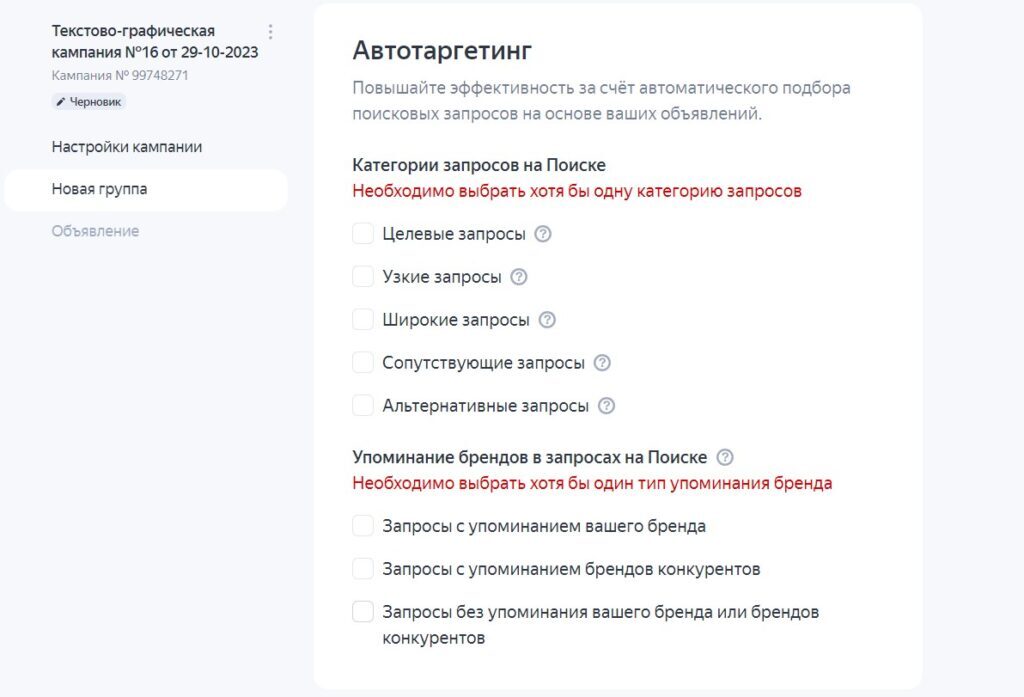Show help for Широкие запросы
Viewport: 1024px width, 697px height.
point(547,320)
